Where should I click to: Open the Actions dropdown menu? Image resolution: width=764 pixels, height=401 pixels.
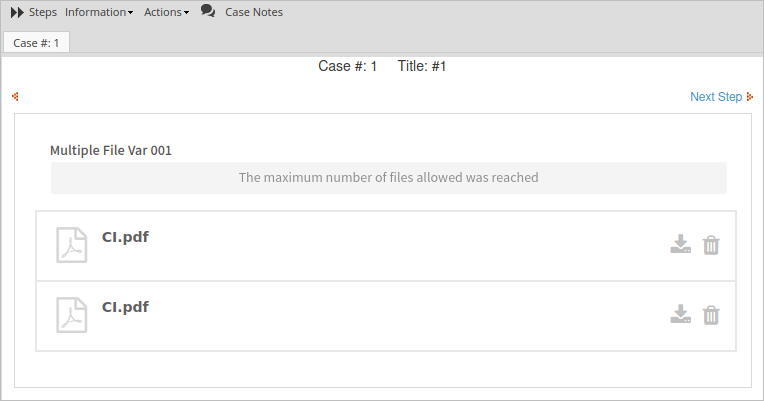pos(166,12)
